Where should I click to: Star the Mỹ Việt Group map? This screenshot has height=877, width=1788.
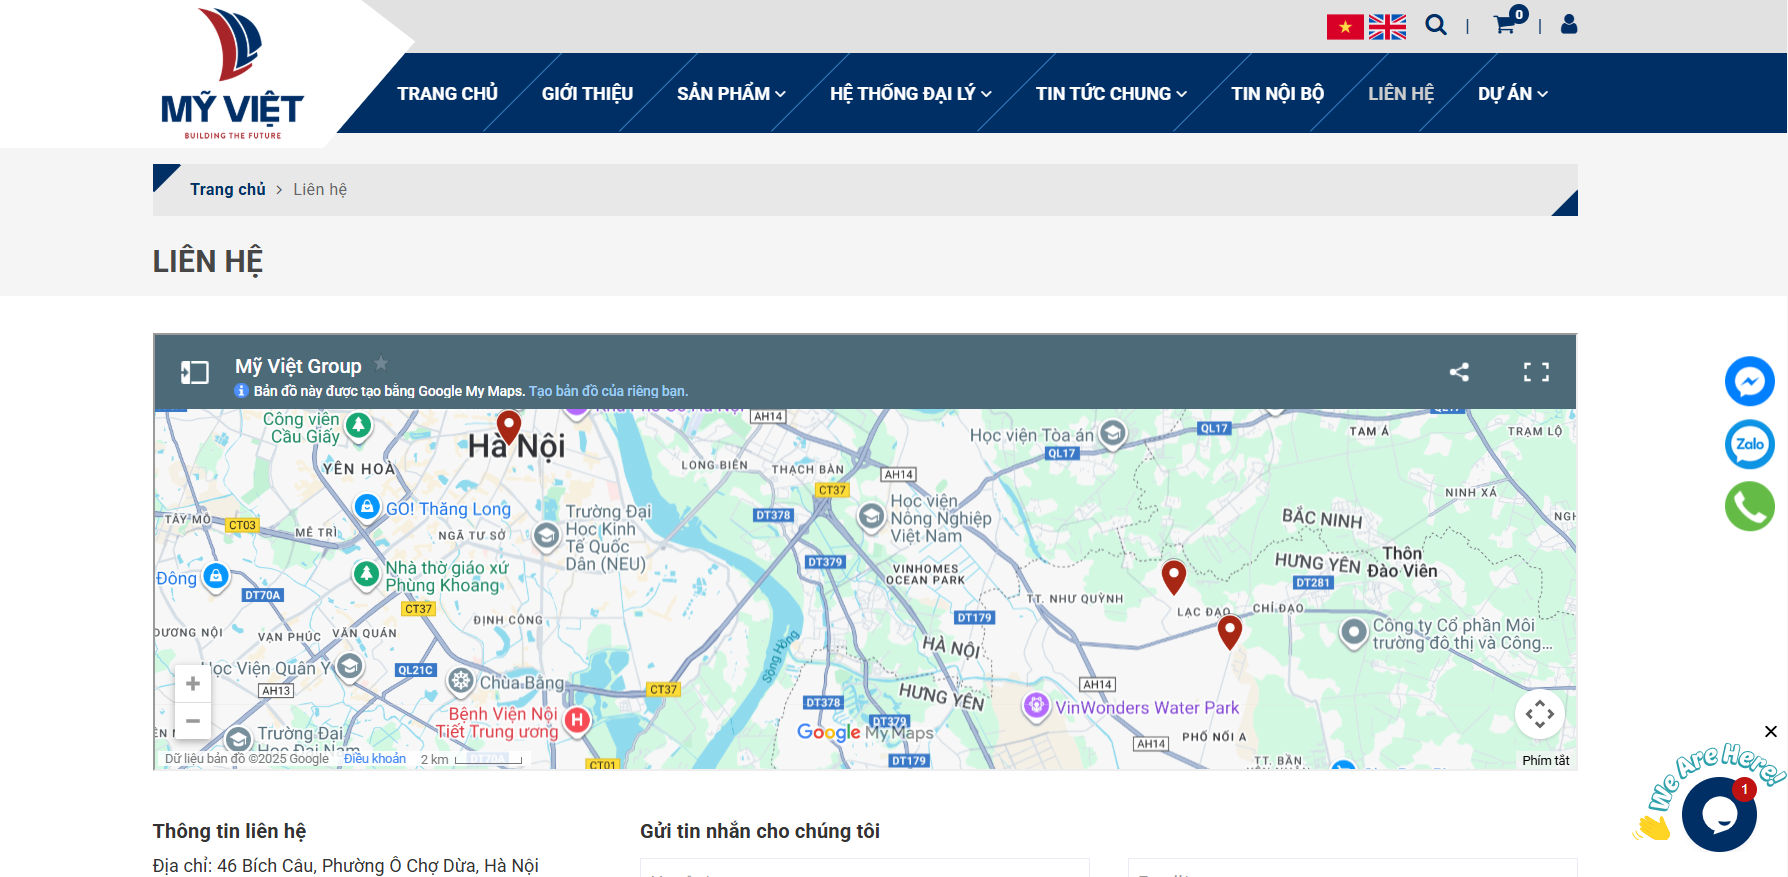(381, 363)
